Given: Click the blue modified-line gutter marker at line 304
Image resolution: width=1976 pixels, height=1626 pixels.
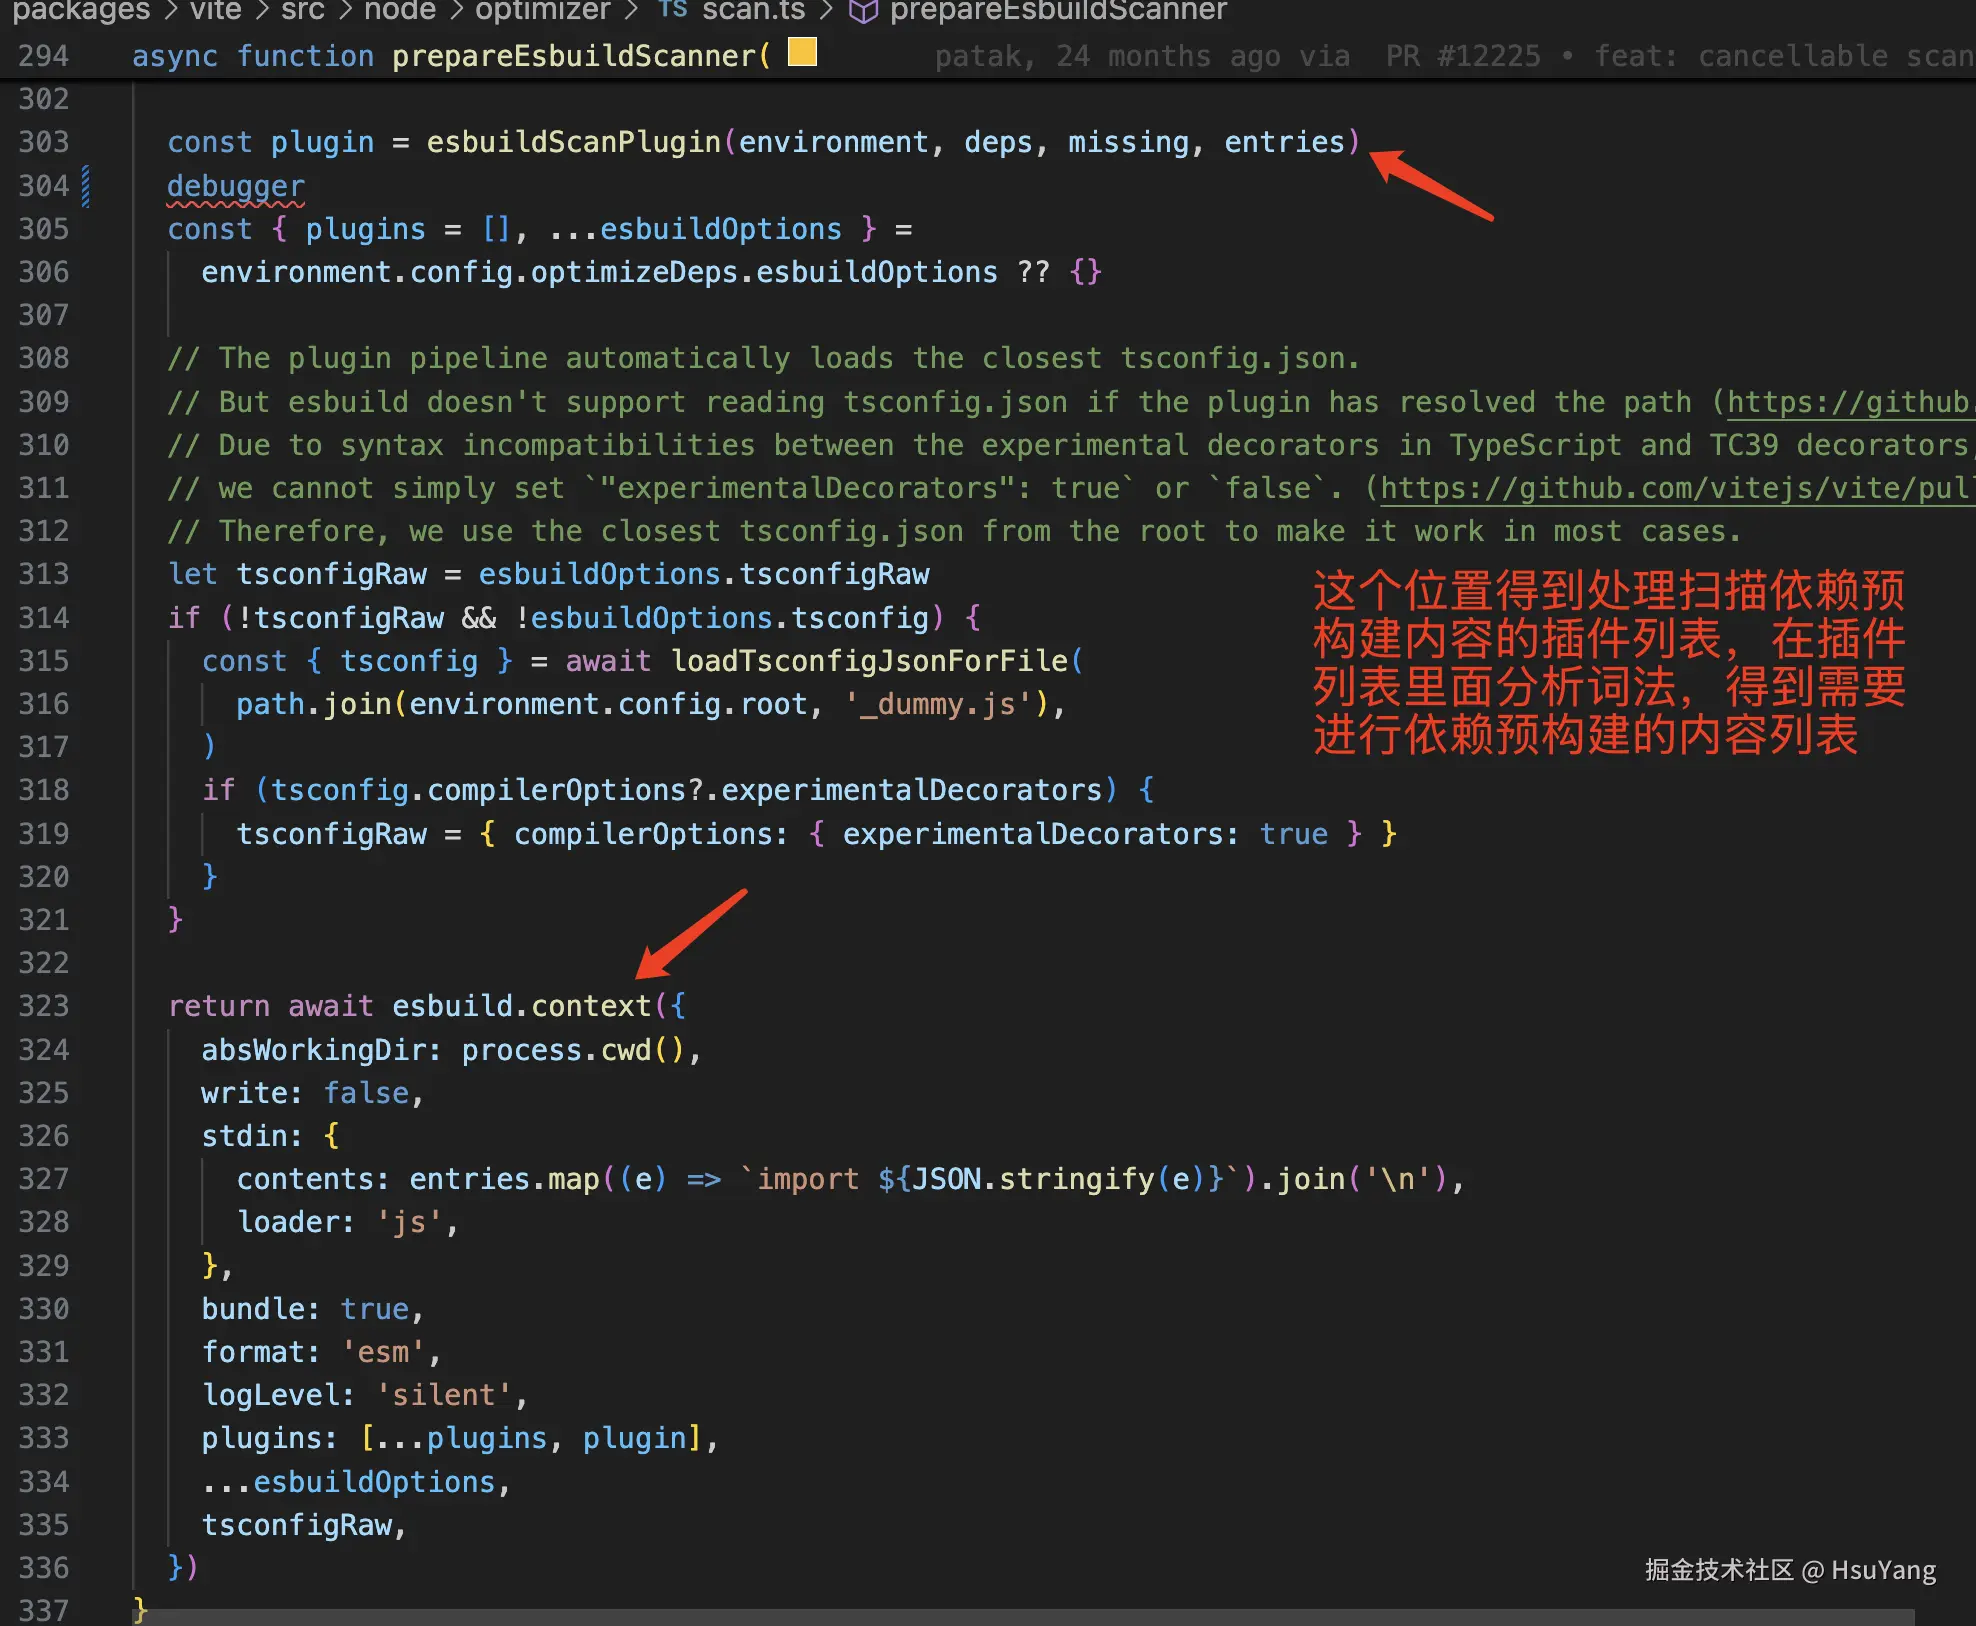Looking at the screenshot, I should click(x=86, y=186).
